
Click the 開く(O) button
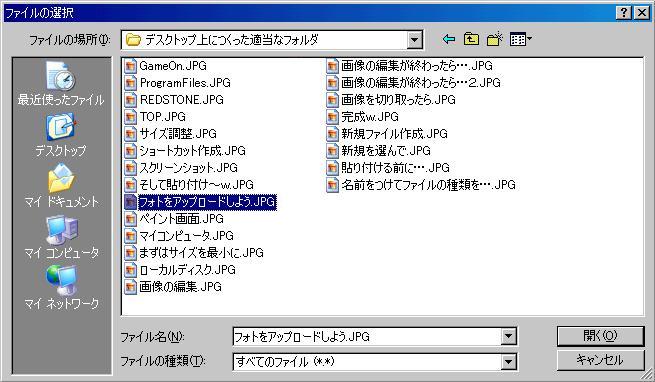click(x=600, y=336)
